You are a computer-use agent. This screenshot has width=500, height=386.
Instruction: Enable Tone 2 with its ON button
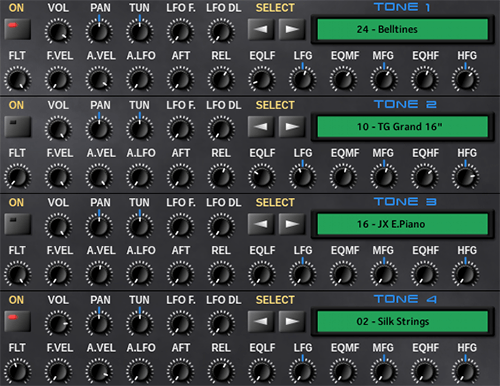point(18,127)
